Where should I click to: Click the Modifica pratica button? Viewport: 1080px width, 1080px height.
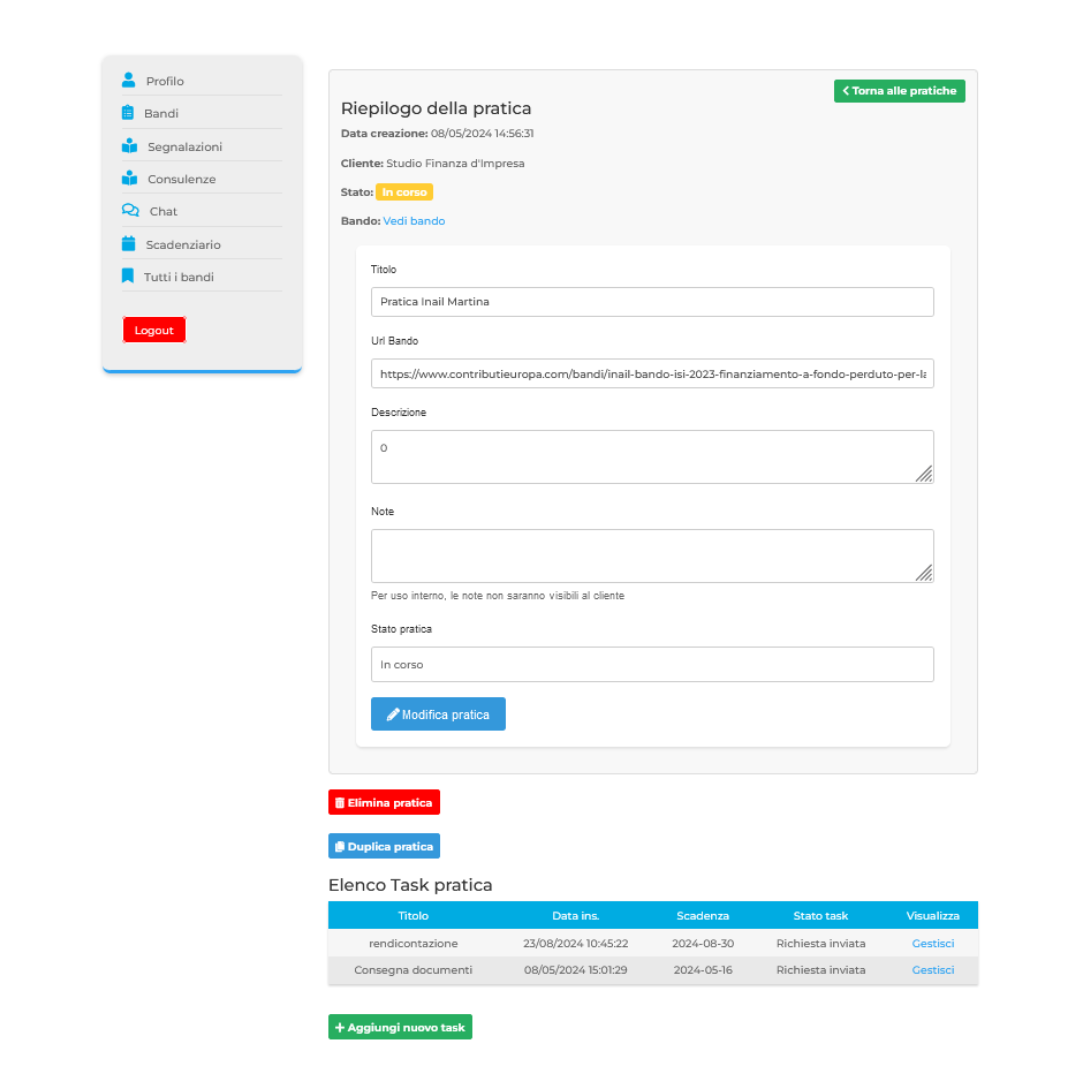coord(438,714)
